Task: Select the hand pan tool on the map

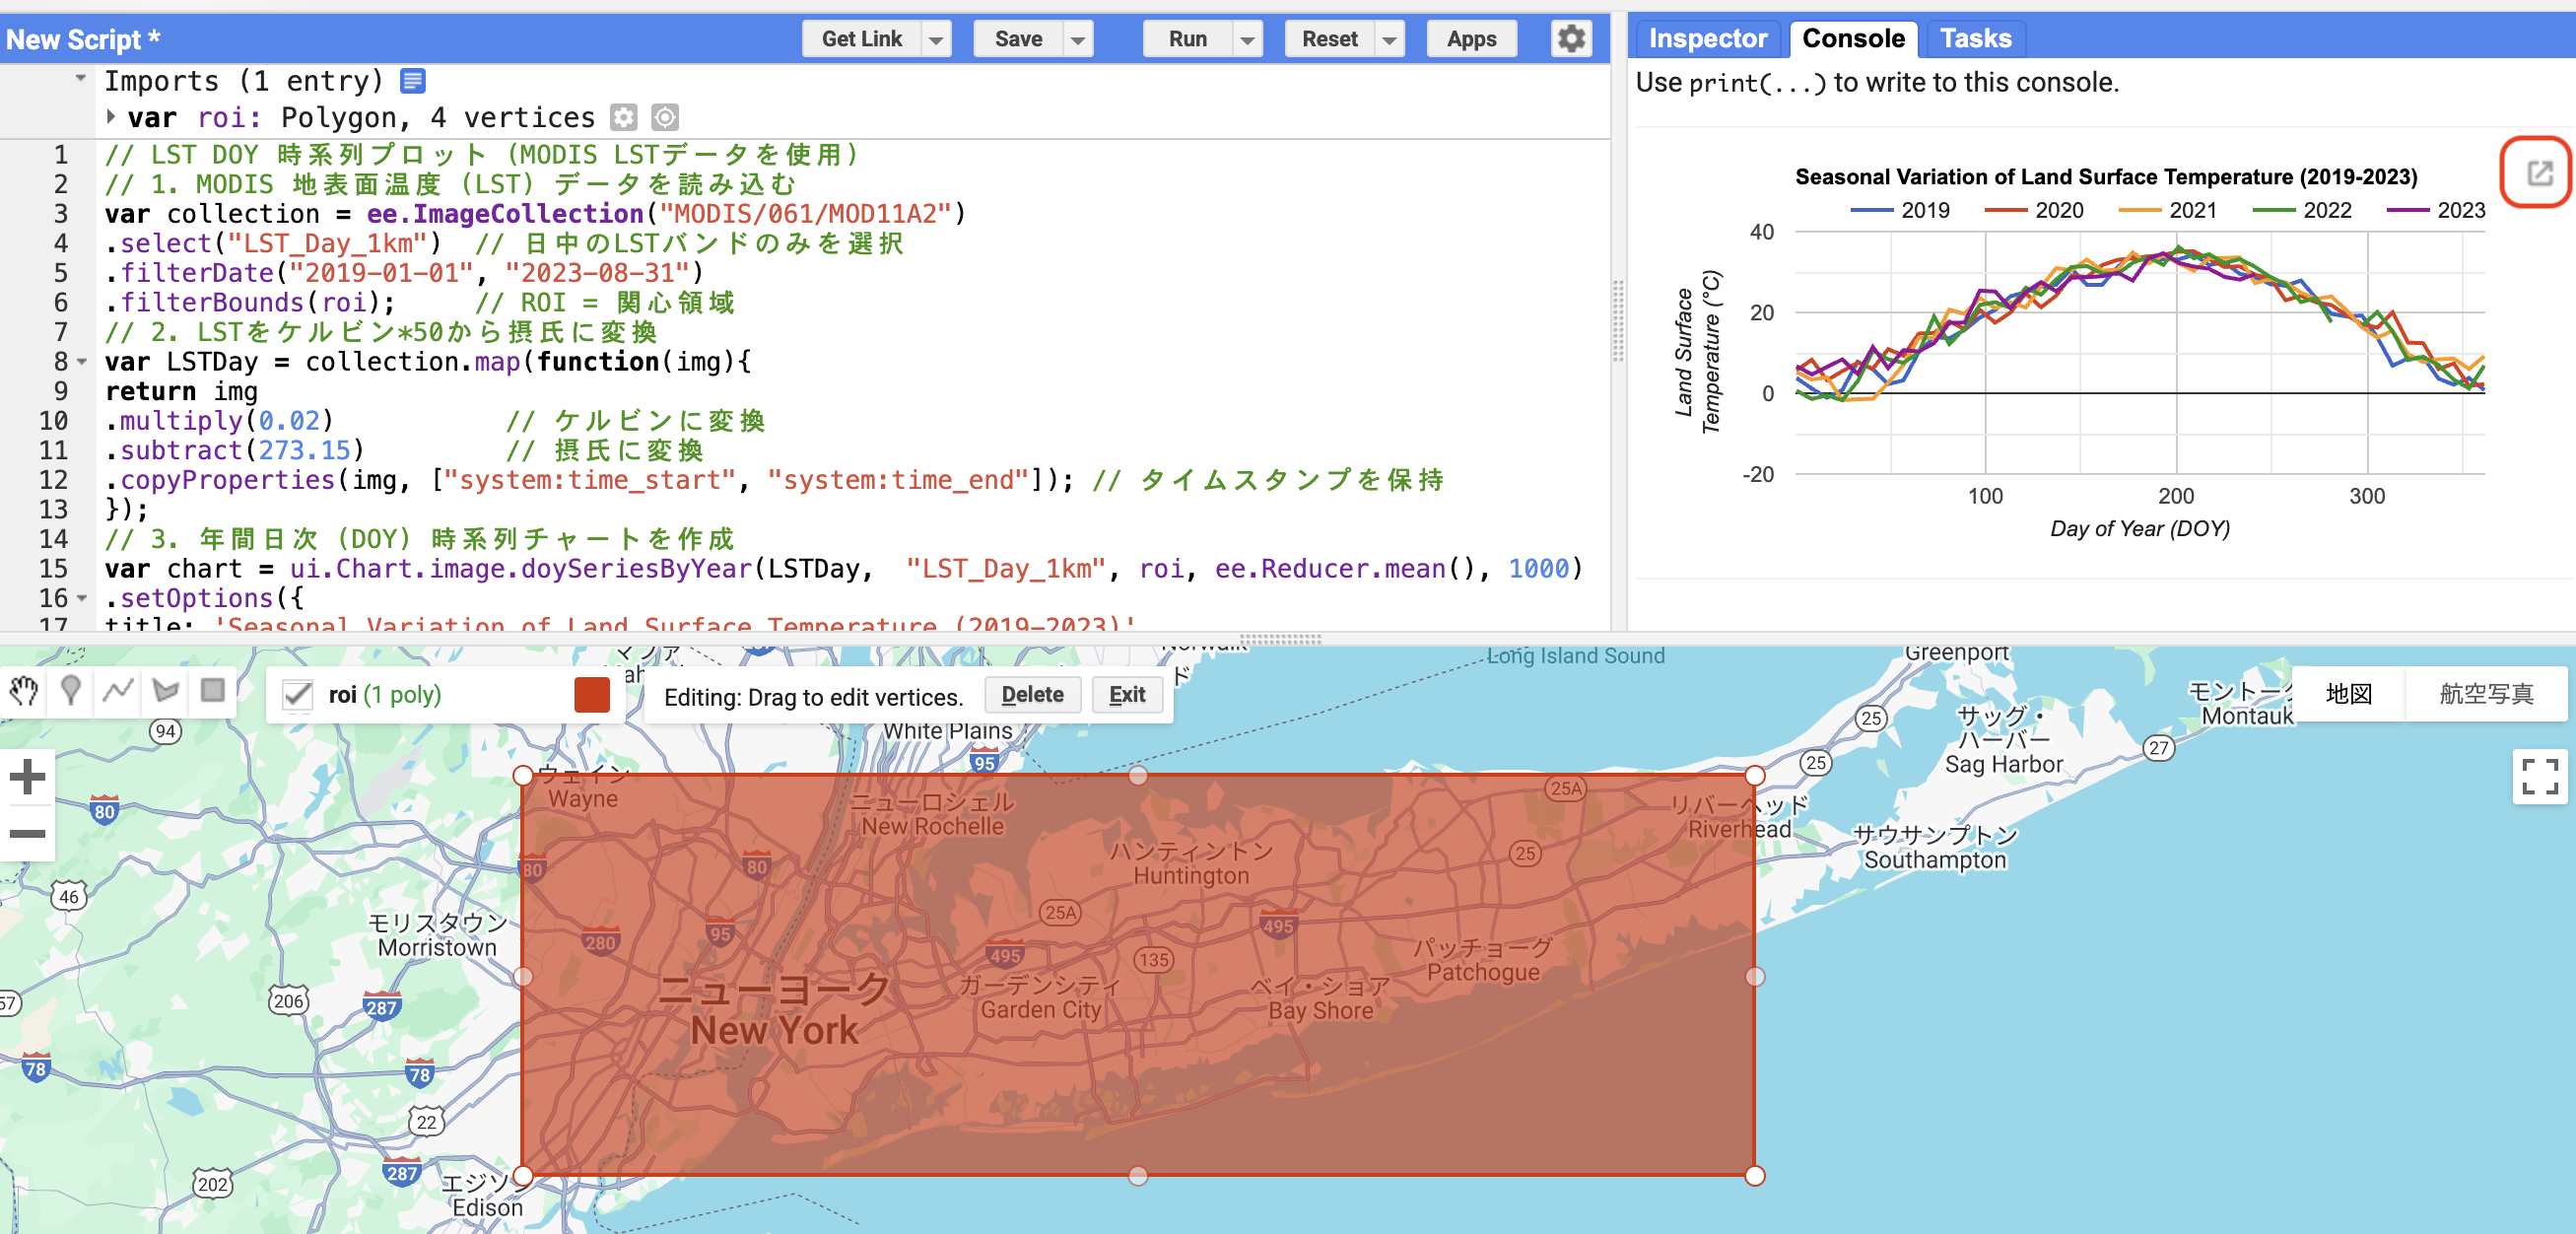Action: (24, 691)
